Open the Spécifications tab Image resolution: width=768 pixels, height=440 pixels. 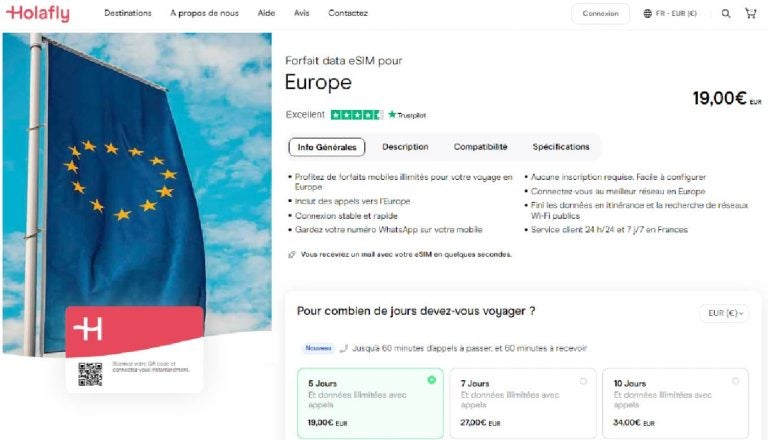561,147
